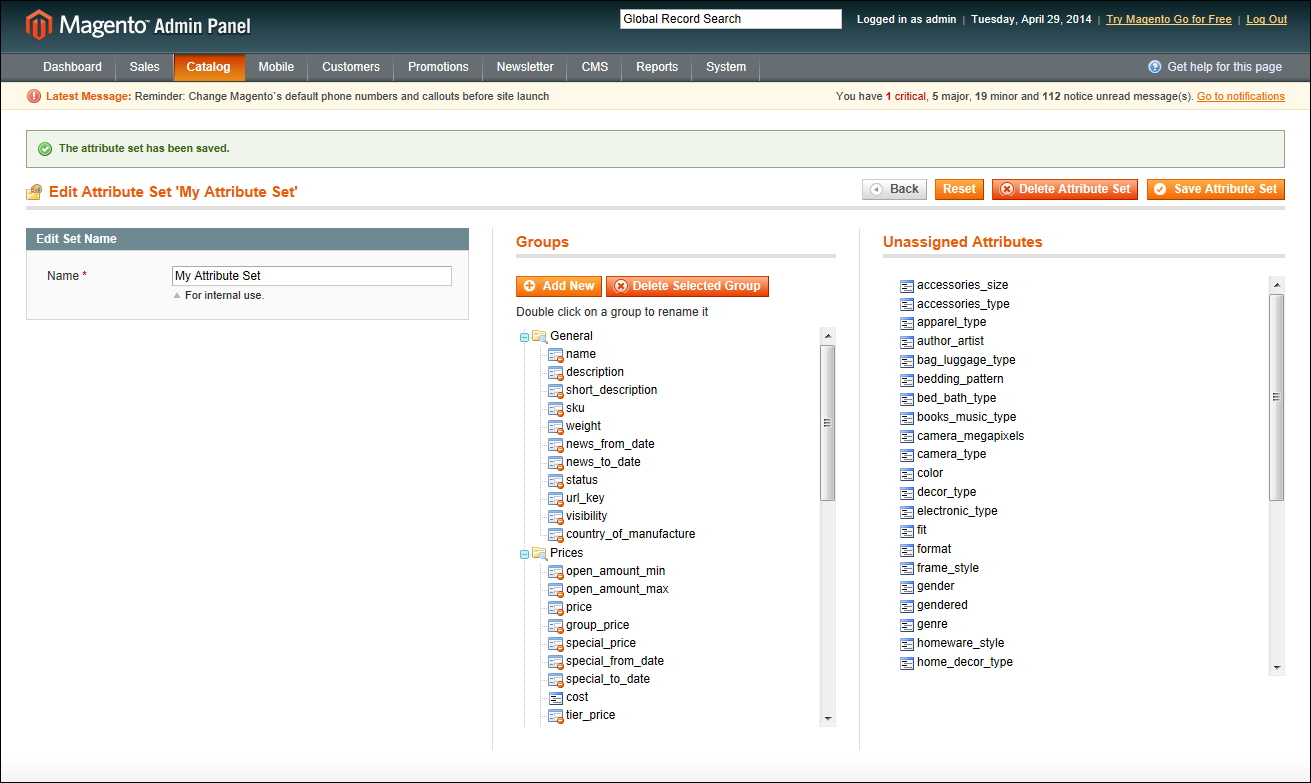Viewport: 1311px width, 783px height.
Task: Click Save Attribute Set button
Action: 1216,189
